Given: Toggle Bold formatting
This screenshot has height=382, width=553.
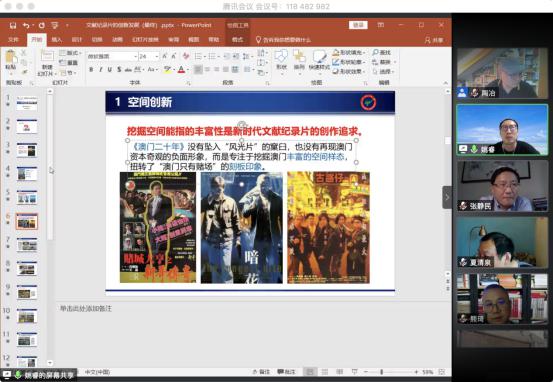Looking at the screenshot, I should tap(91, 69).
